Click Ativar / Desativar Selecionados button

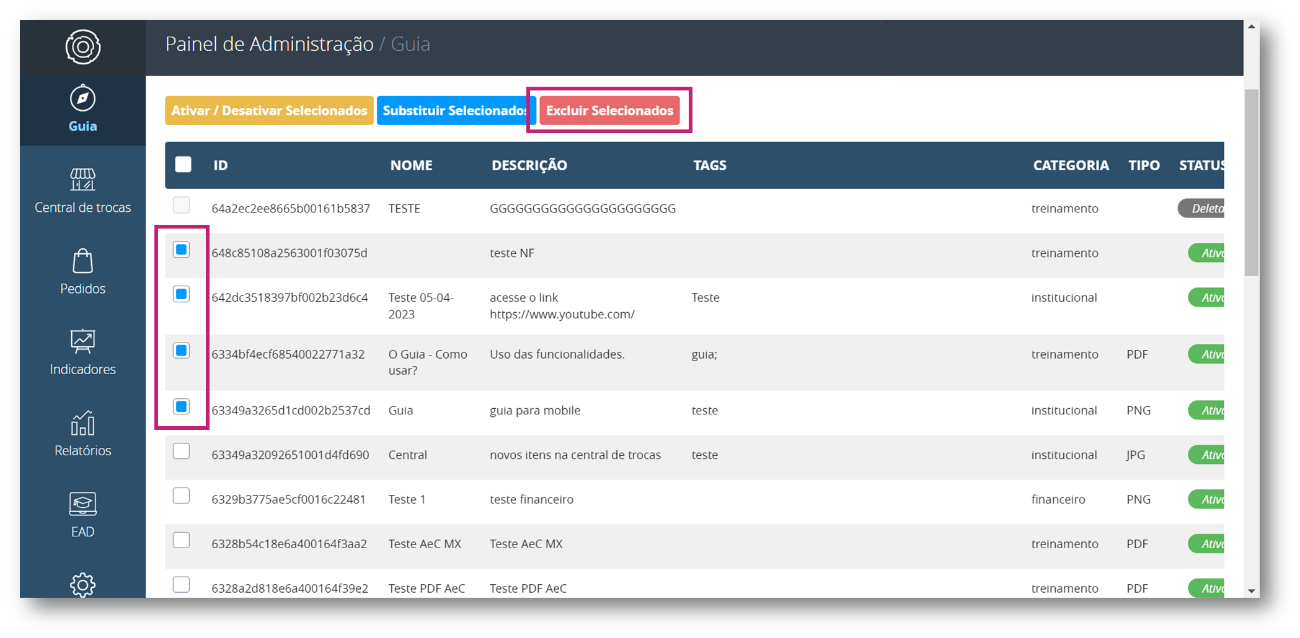269,111
